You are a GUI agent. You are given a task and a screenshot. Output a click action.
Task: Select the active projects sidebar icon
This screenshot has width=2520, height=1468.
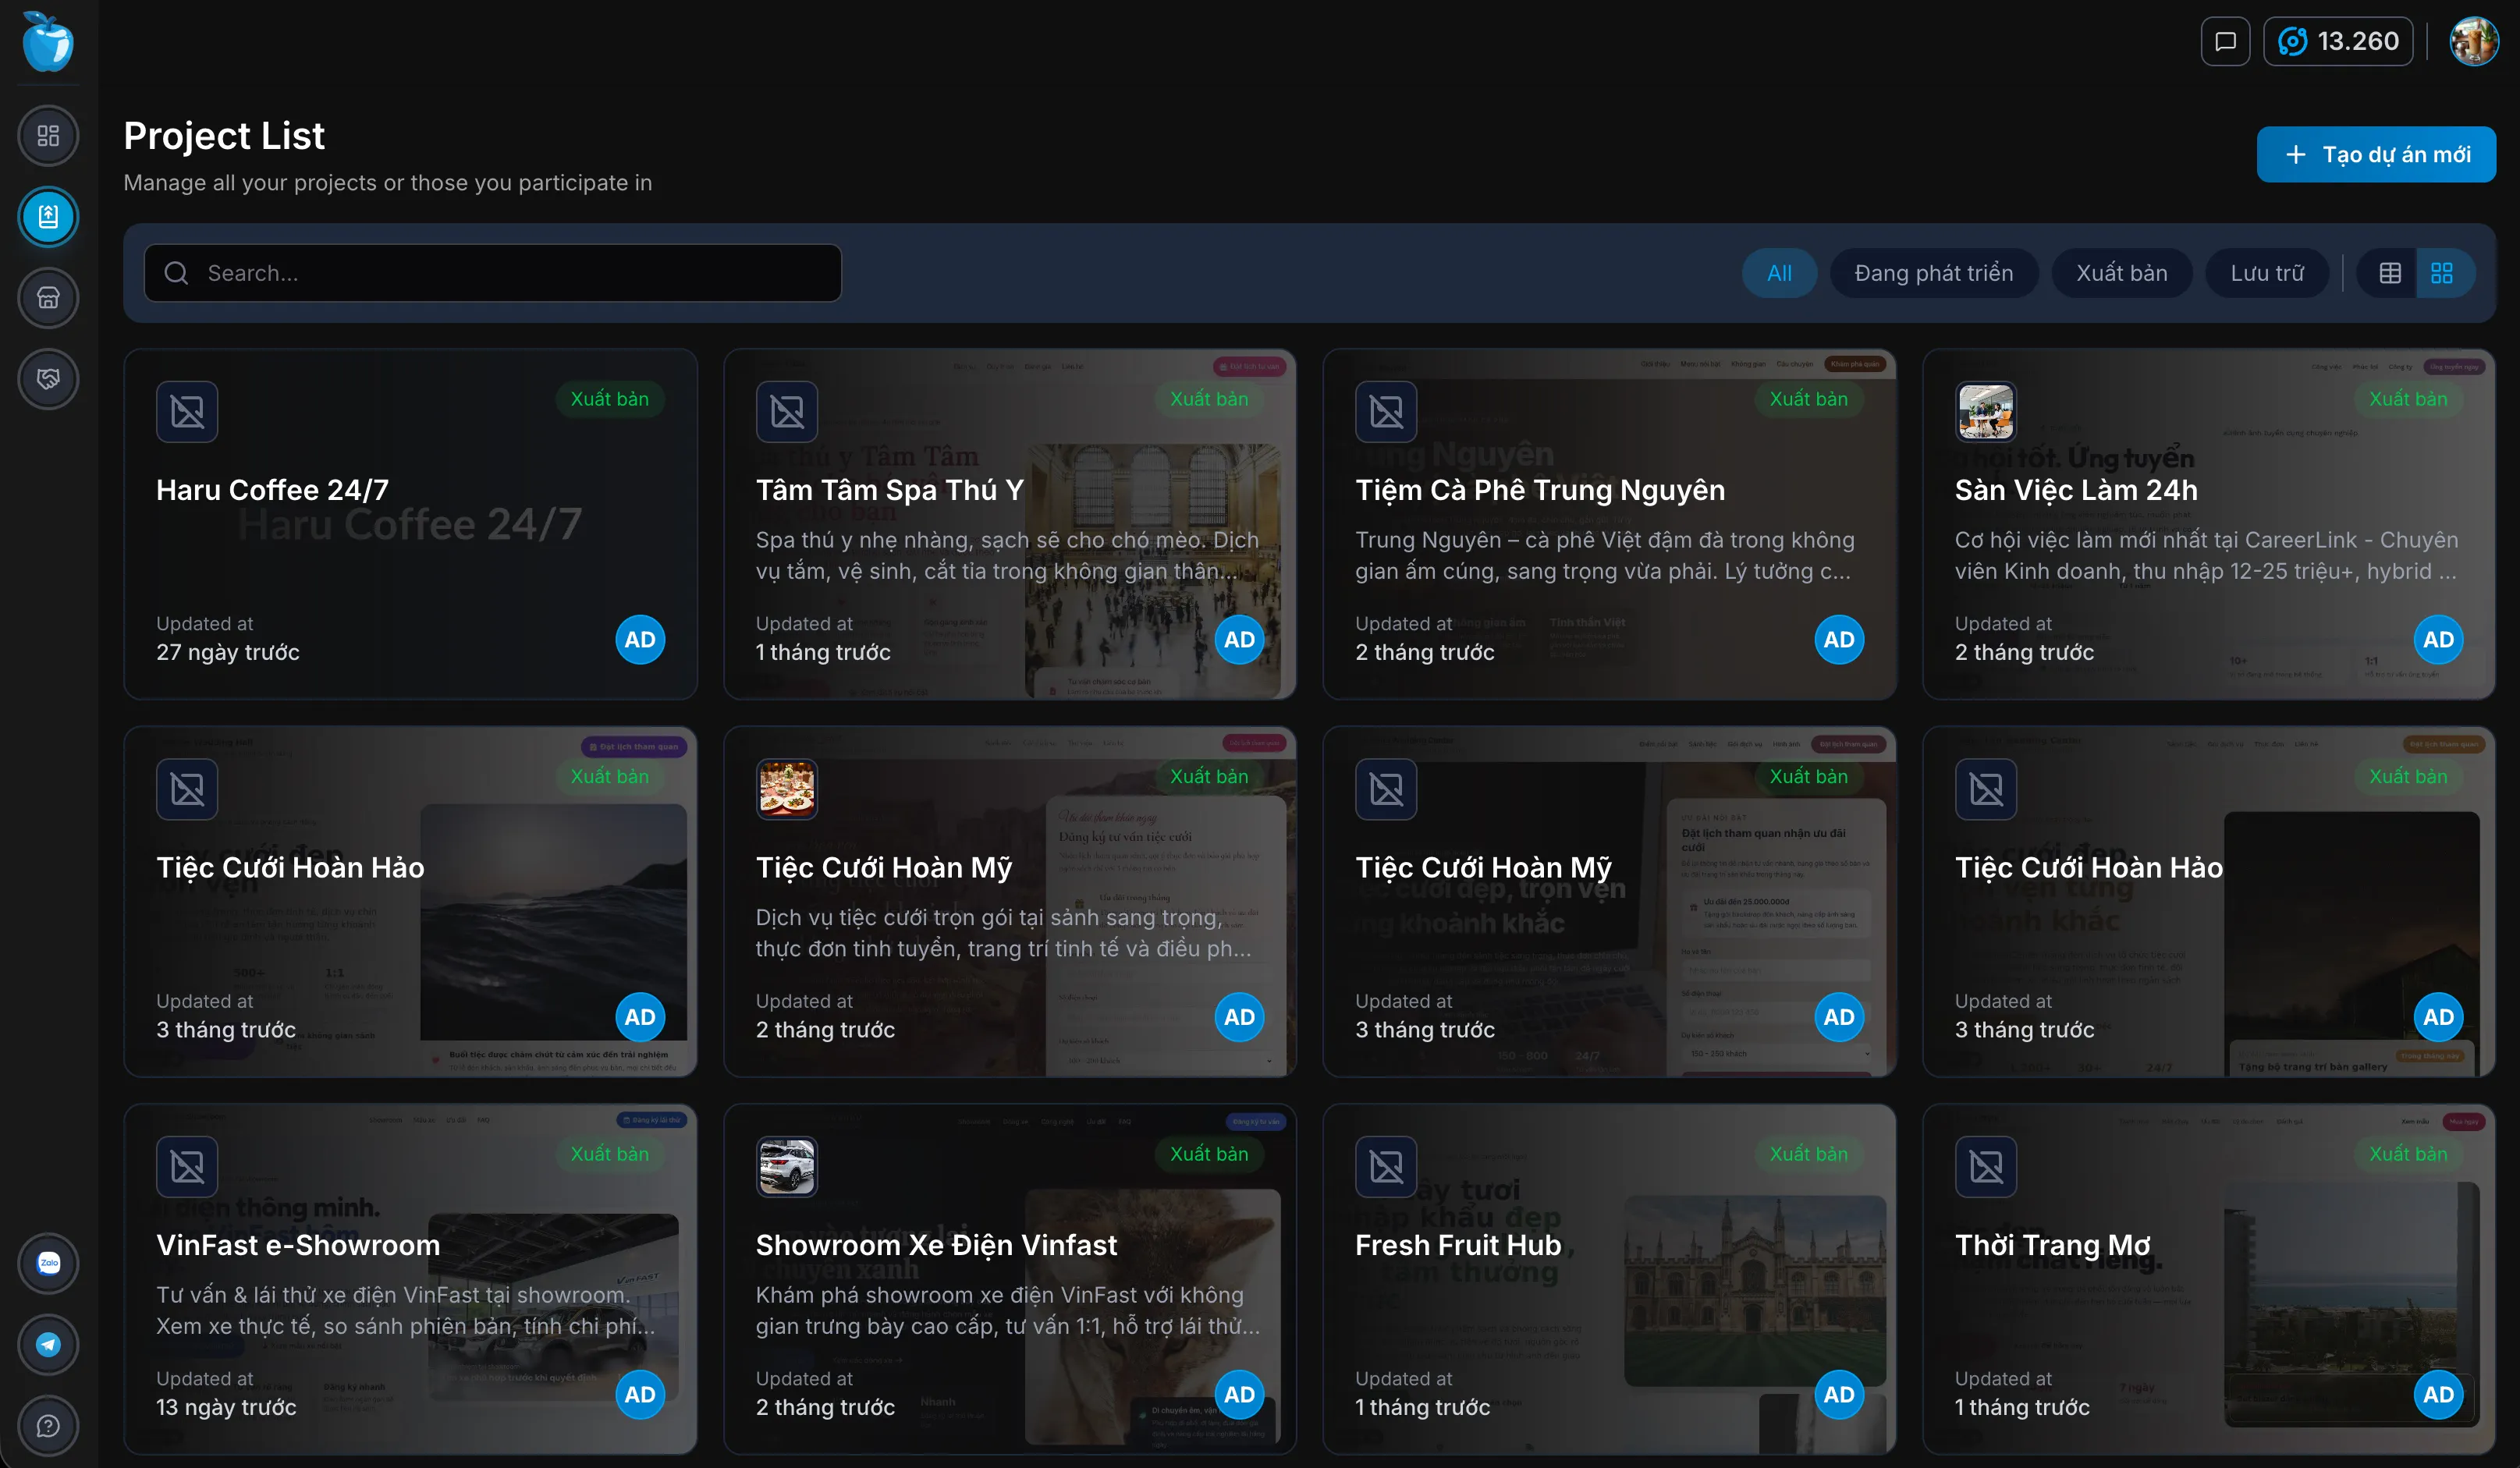click(48, 216)
